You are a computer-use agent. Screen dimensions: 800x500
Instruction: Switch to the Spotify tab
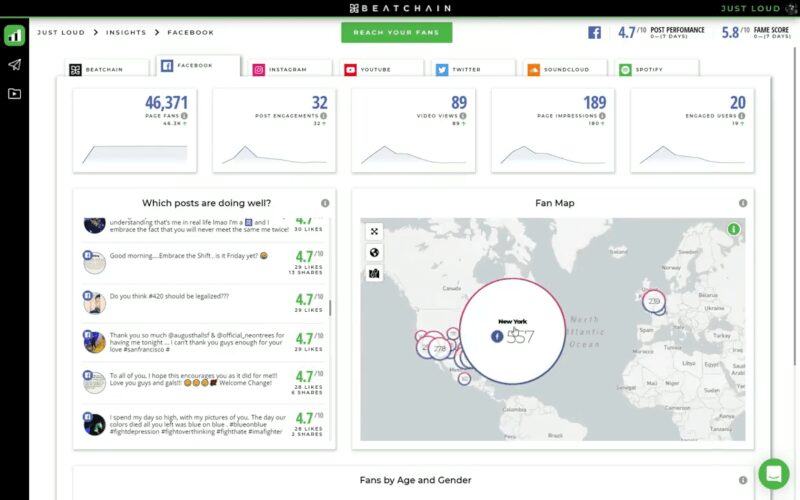click(x=657, y=69)
